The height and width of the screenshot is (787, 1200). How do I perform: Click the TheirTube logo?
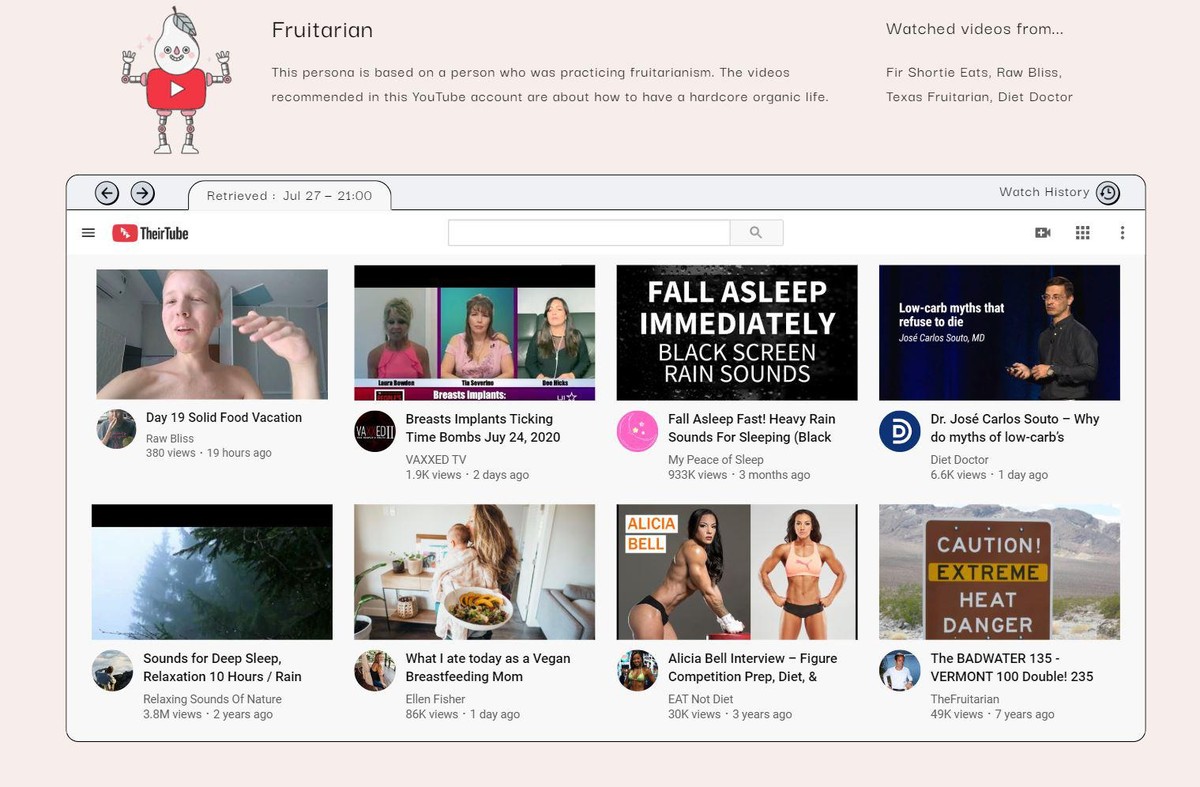(150, 233)
